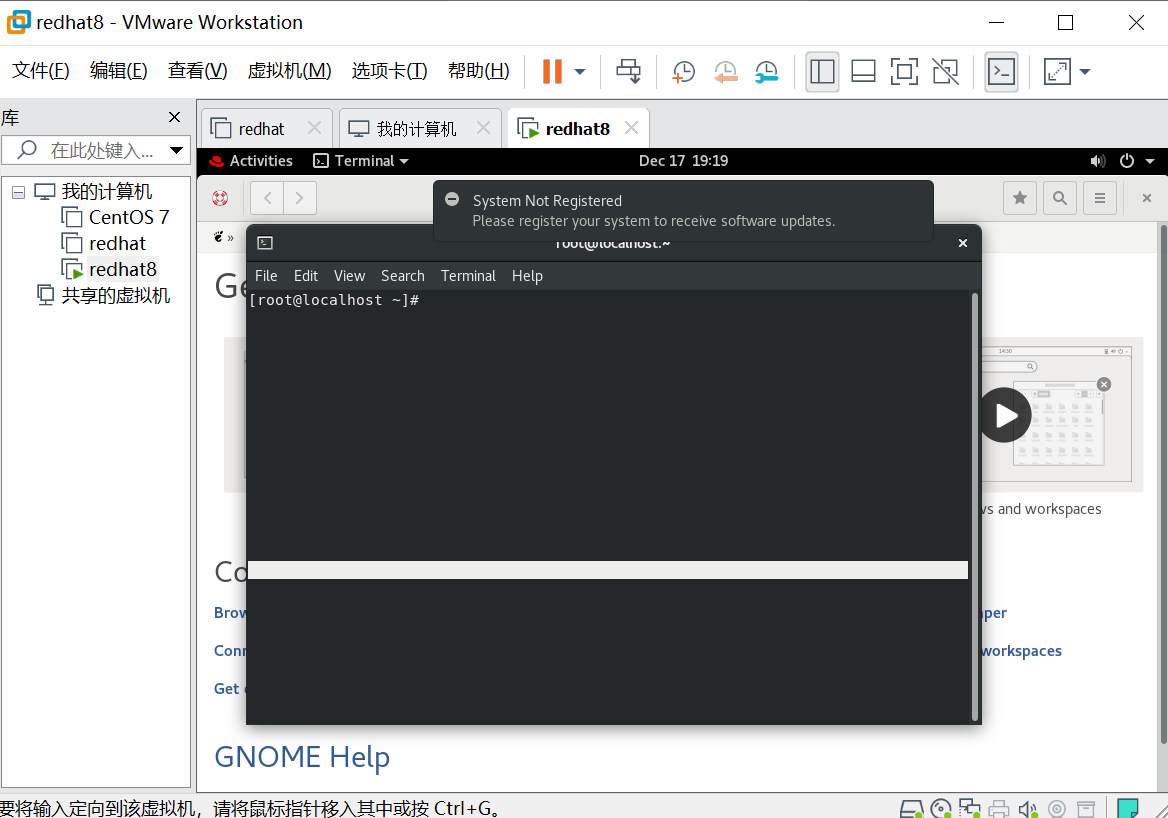Enter full screen mode

904,72
